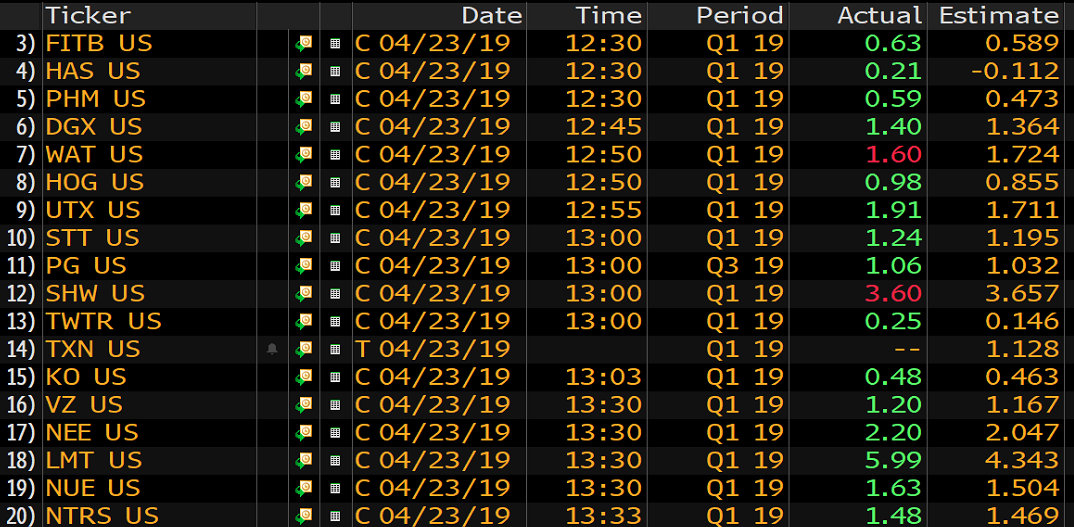This screenshot has width=1074, height=527.
Task: Select the TXN US ticker
Action: tap(92, 349)
